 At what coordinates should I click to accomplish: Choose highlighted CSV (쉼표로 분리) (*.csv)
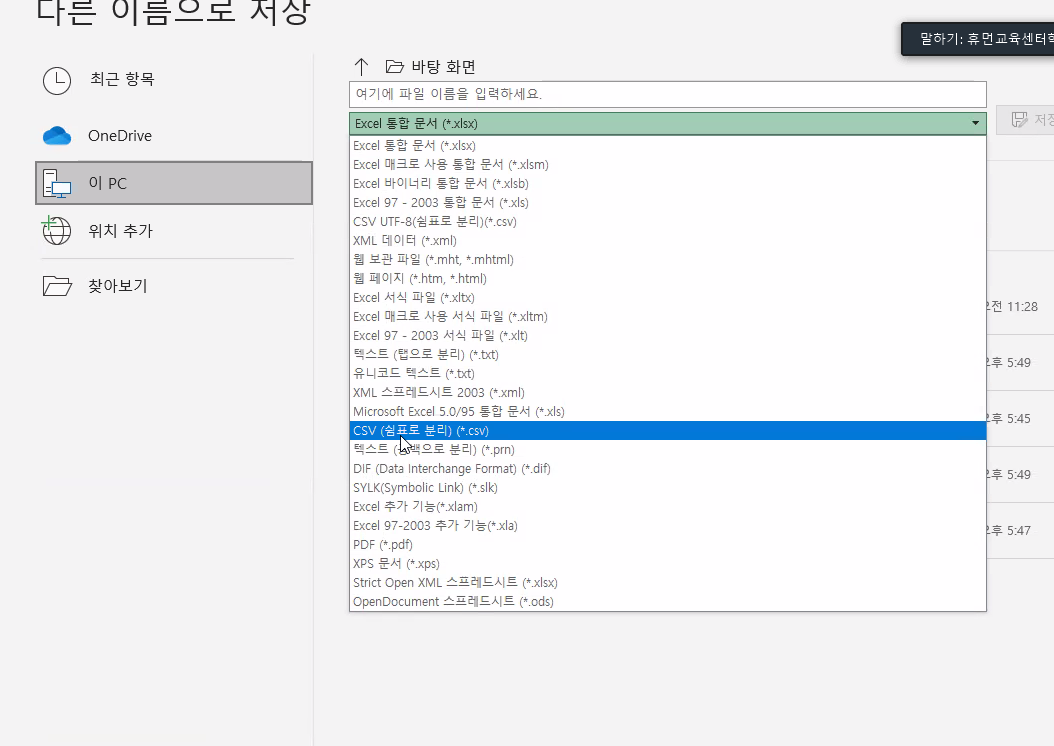pos(667,430)
